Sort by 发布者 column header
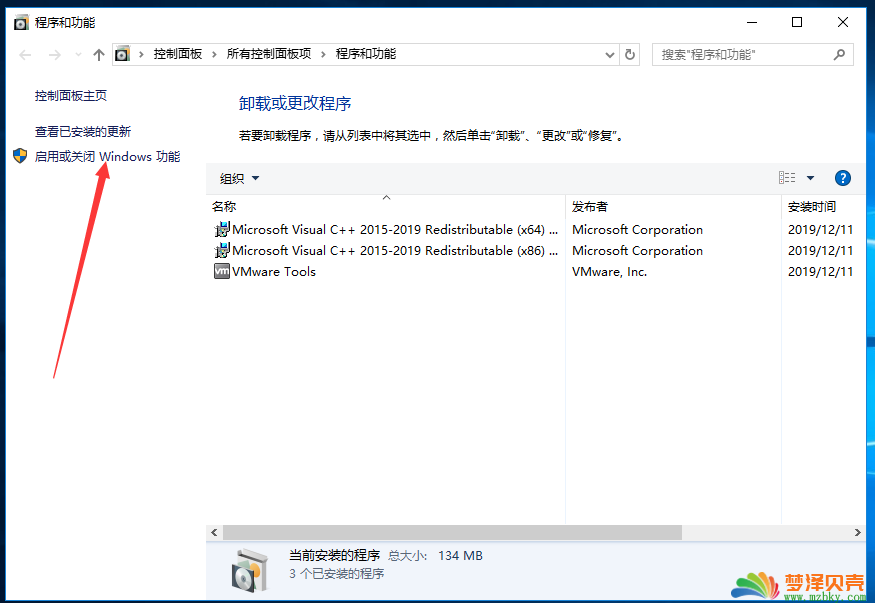 coord(673,207)
